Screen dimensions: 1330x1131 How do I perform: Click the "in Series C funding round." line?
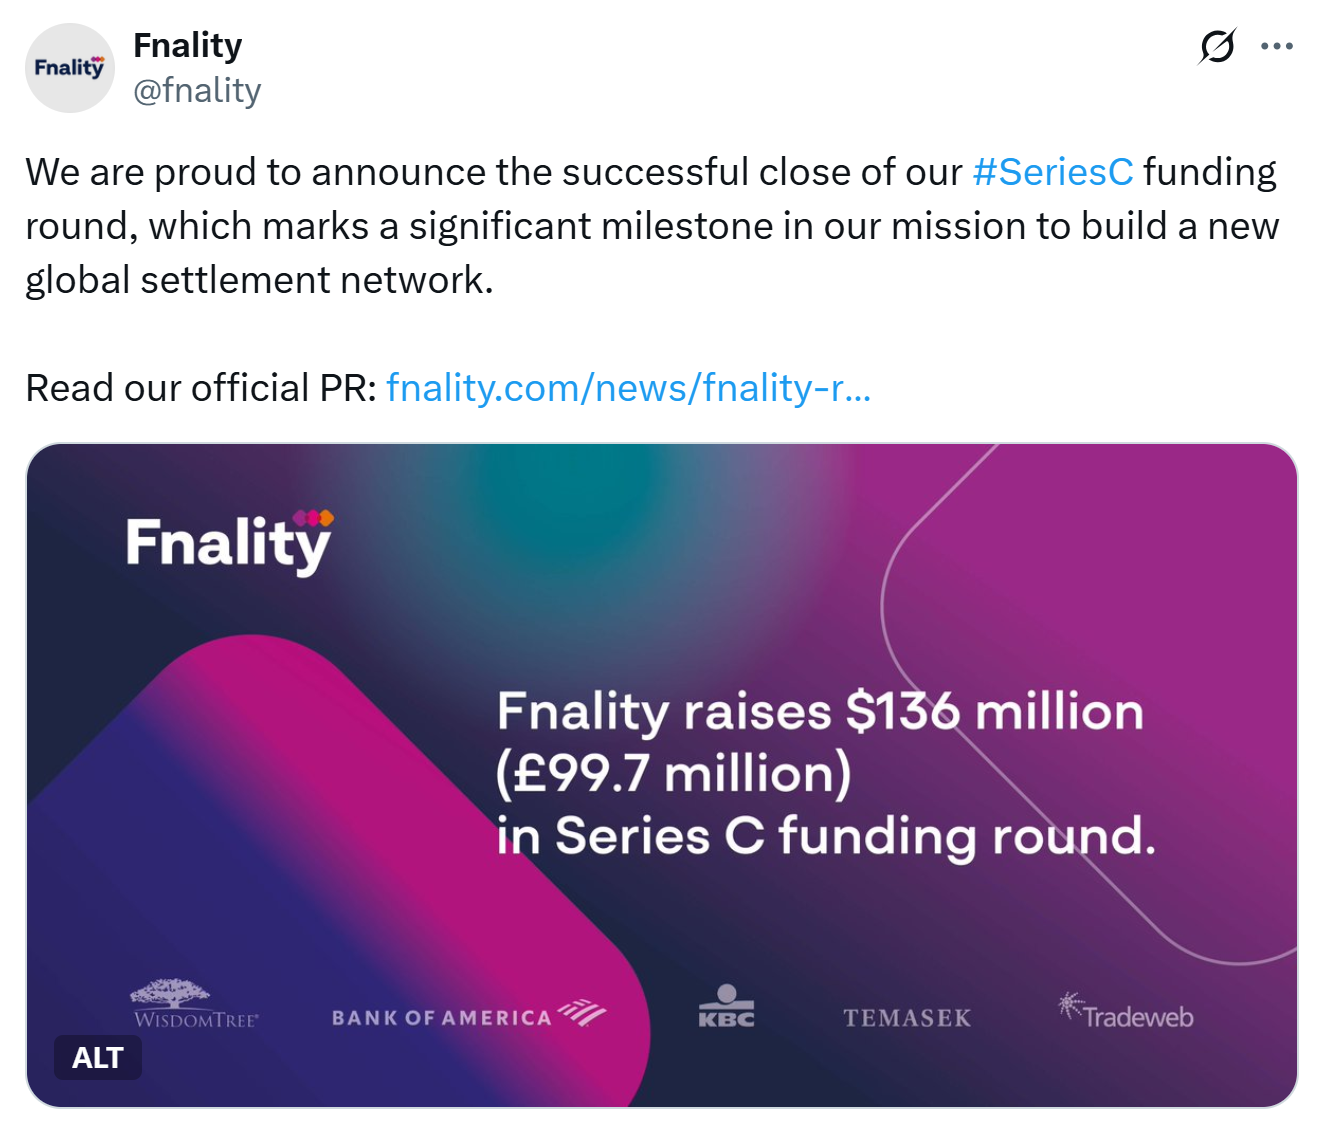pos(826,836)
